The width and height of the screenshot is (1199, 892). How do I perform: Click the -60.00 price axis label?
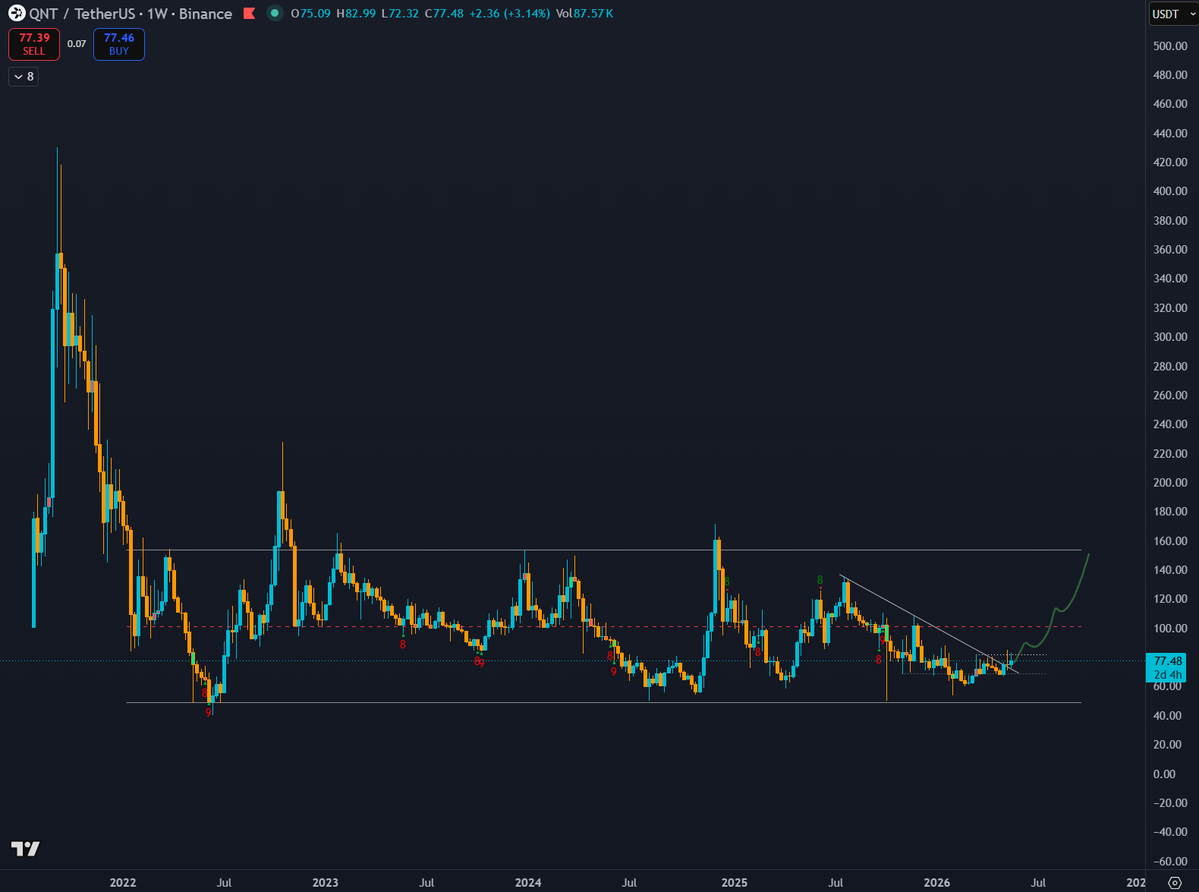1170,861
